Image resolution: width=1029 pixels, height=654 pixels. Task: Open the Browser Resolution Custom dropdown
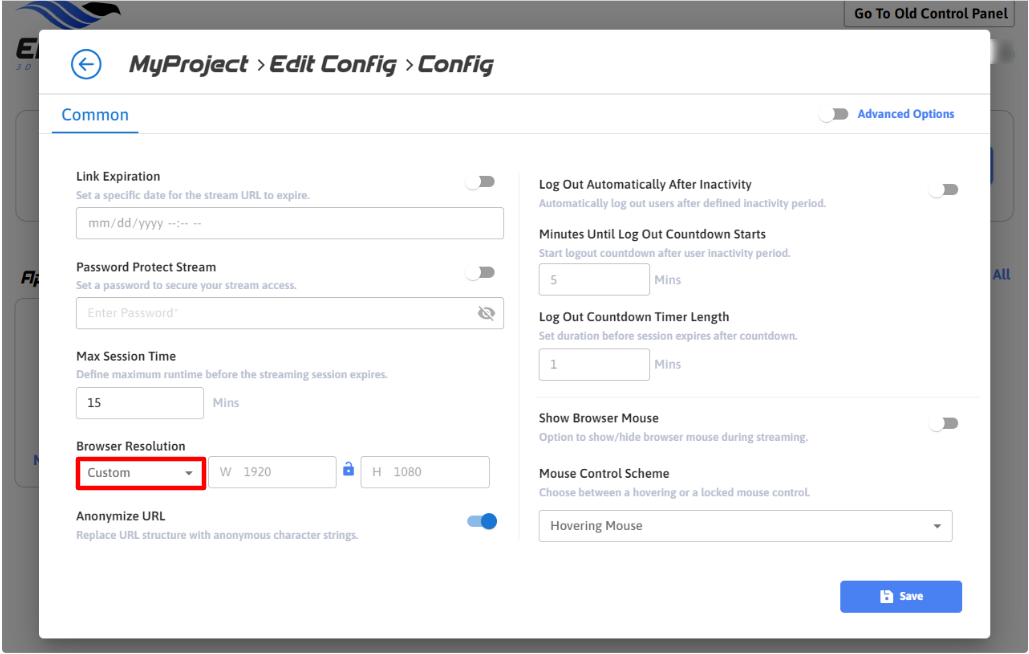(x=141, y=473)
